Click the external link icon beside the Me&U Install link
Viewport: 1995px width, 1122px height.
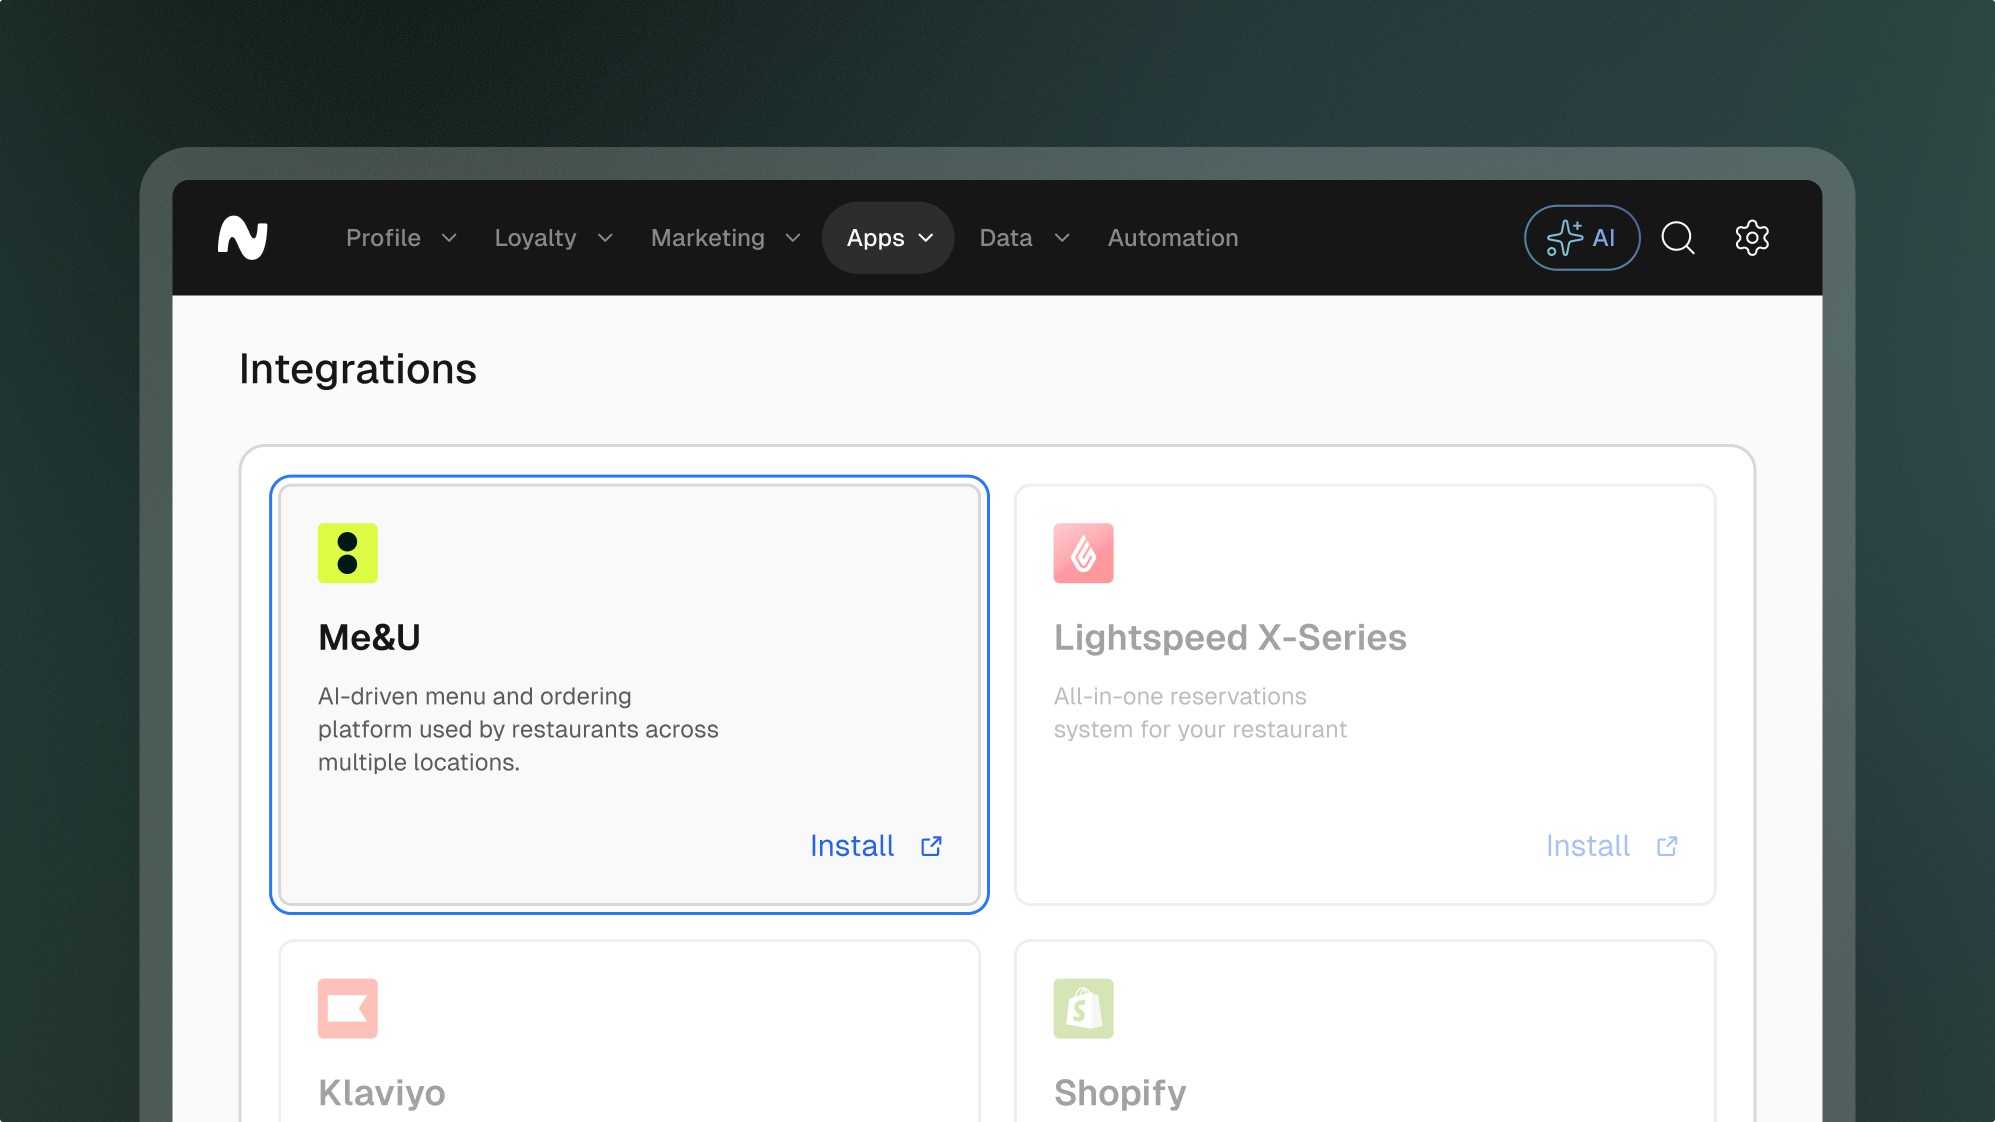click(931, 846)
